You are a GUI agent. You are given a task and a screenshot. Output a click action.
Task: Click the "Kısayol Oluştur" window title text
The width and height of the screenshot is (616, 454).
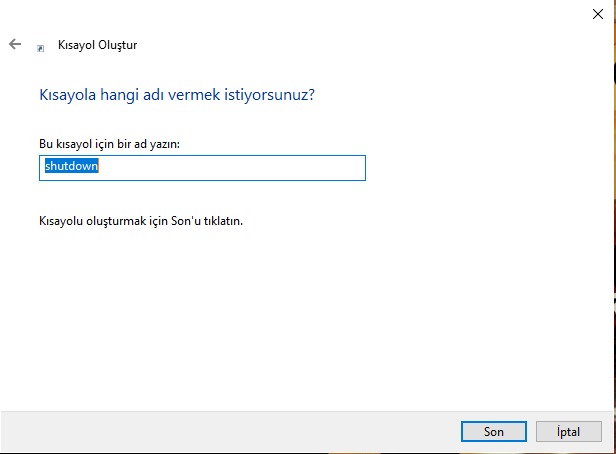pos(97,45)
